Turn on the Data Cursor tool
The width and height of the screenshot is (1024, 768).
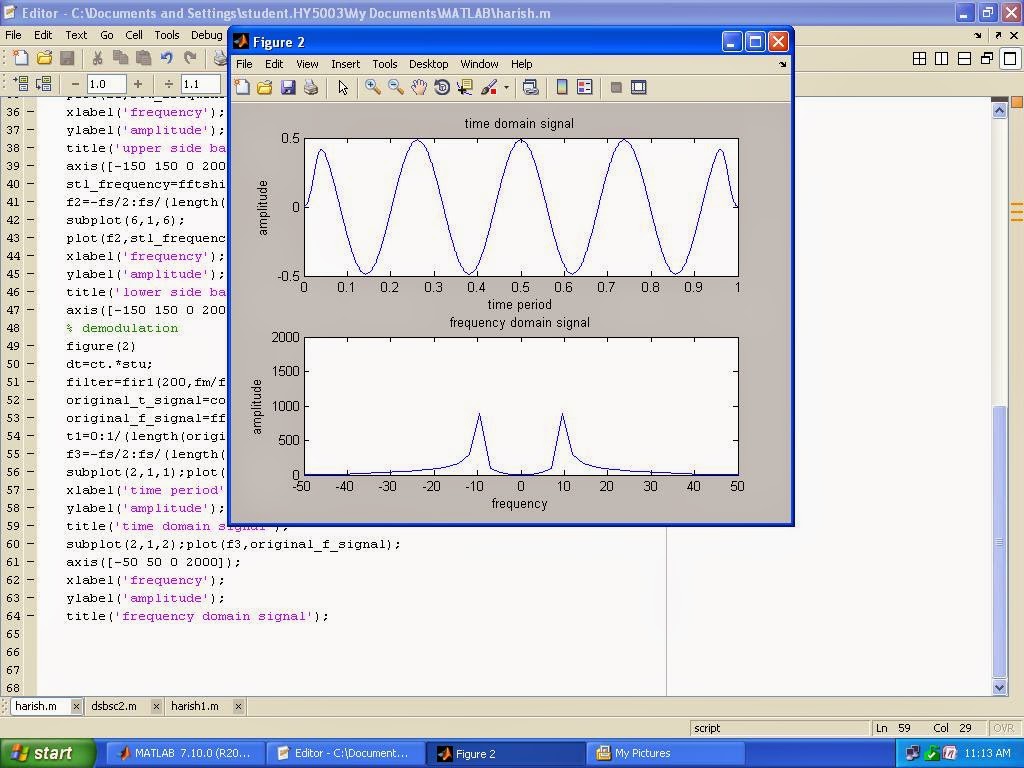pyautogui.click(x=463, y=87)
